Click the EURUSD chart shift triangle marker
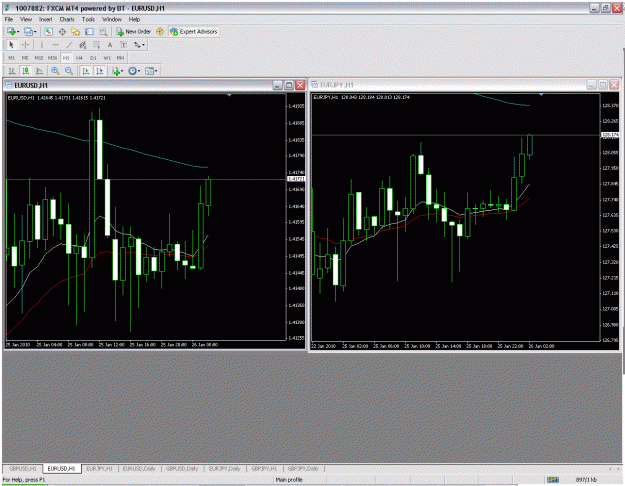This screenshot has width=625, height=486. coord(229,95)
